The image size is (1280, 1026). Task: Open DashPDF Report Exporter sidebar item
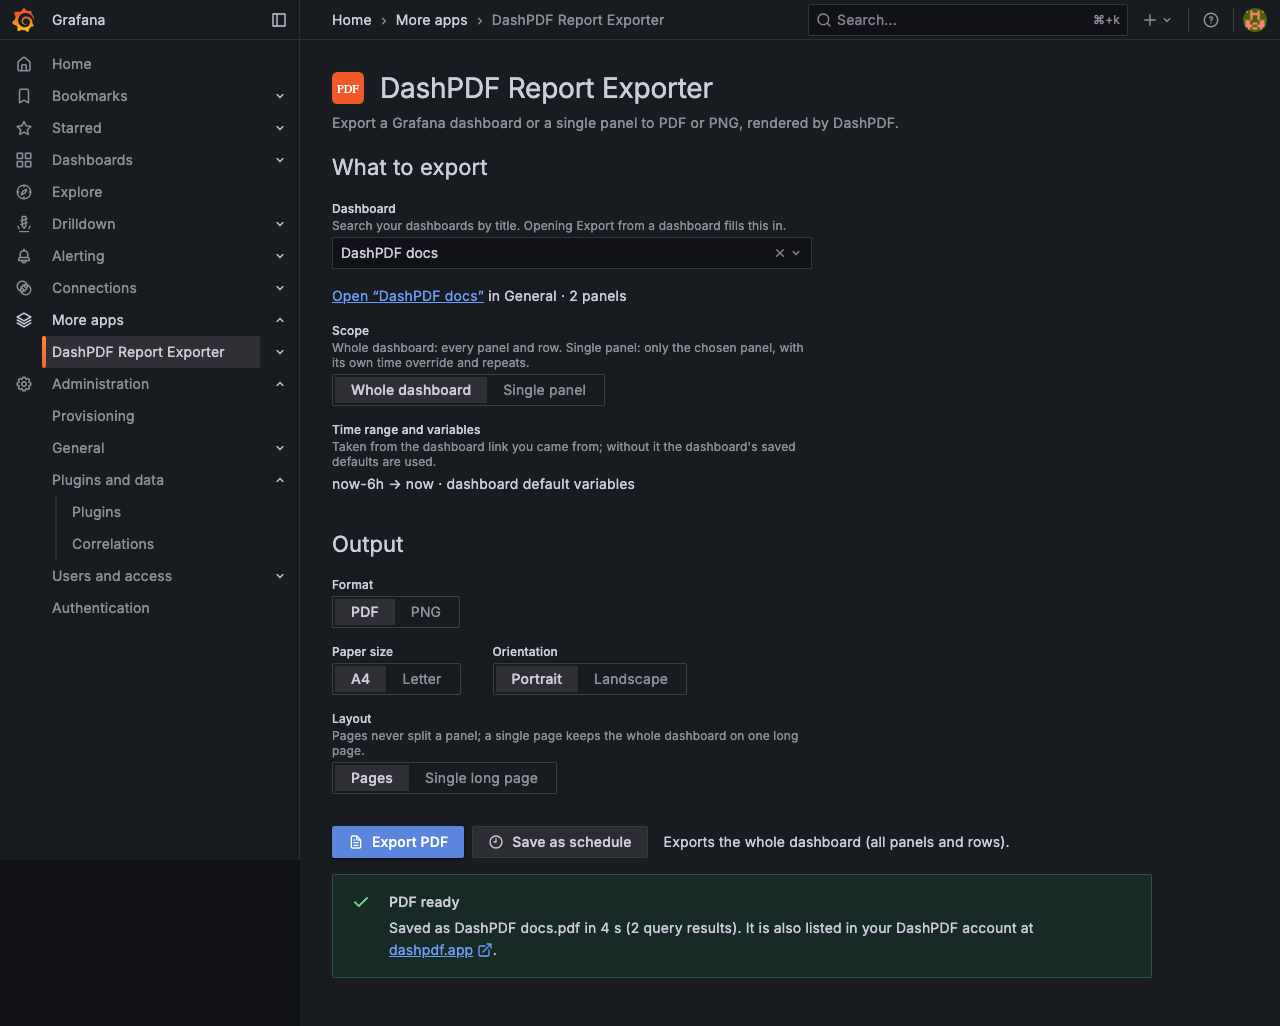[x=151, y=352]
